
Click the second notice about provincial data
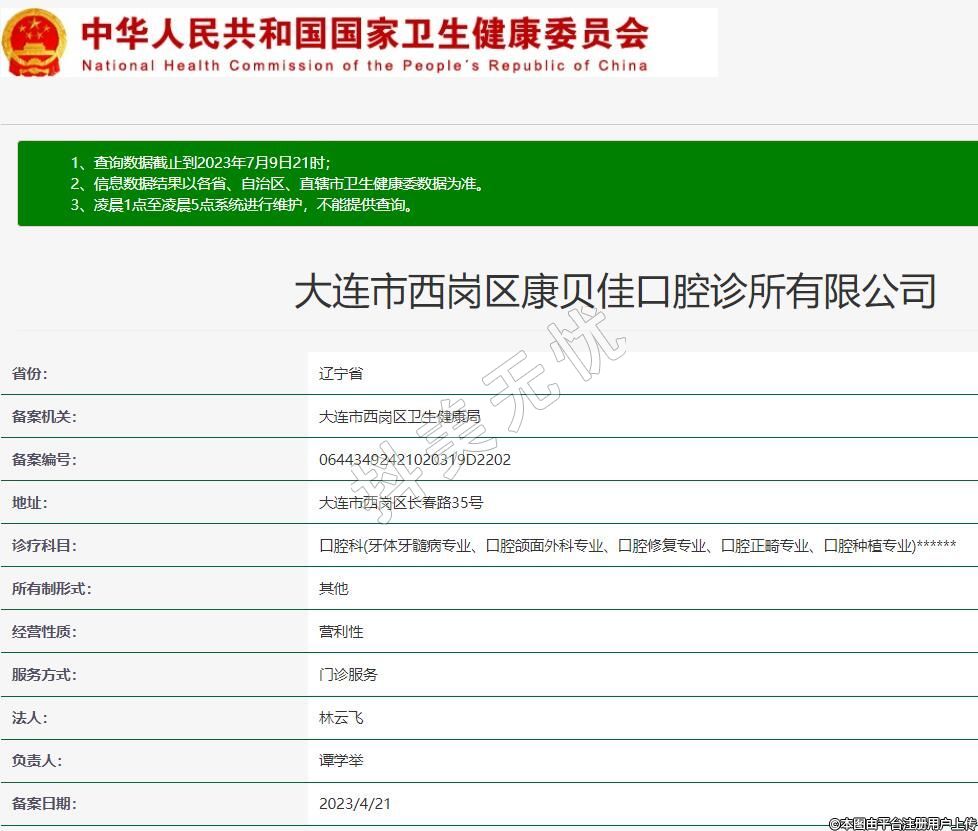277,183
